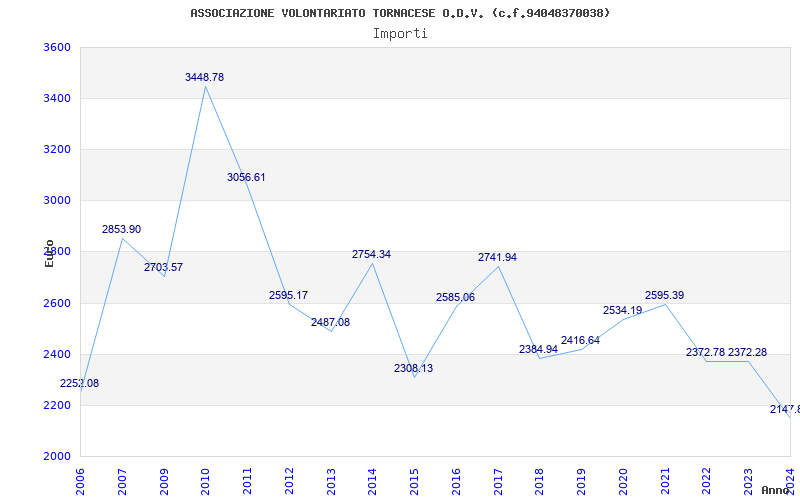Click the y-axis tick 2000
The height and width of the screenshot is (500, 800).
[x=56, y=457]
